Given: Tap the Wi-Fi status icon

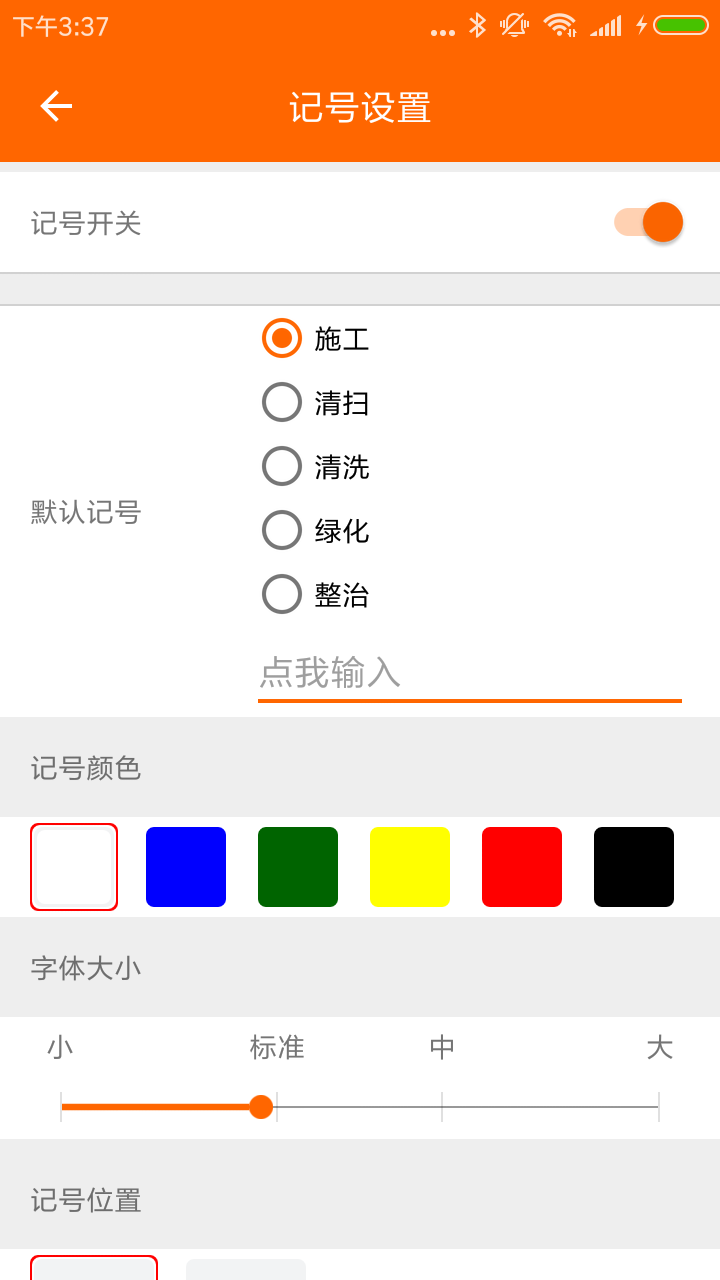Looking at the screenshot, I should [x=559, y=25].
